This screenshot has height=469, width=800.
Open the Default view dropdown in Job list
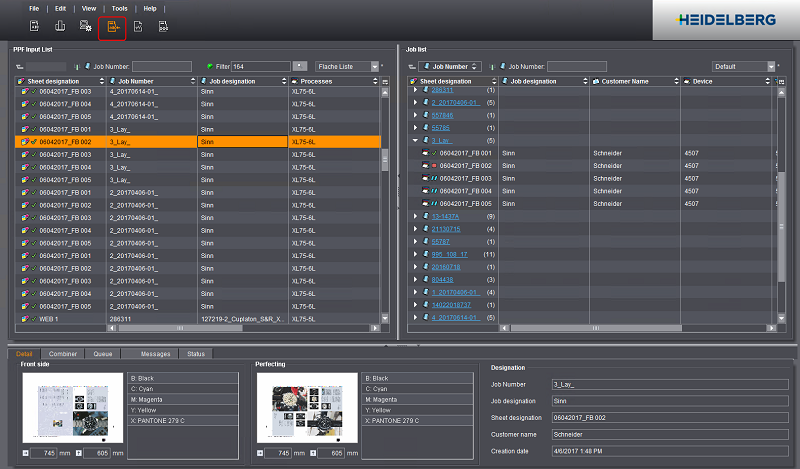[744, 67]
